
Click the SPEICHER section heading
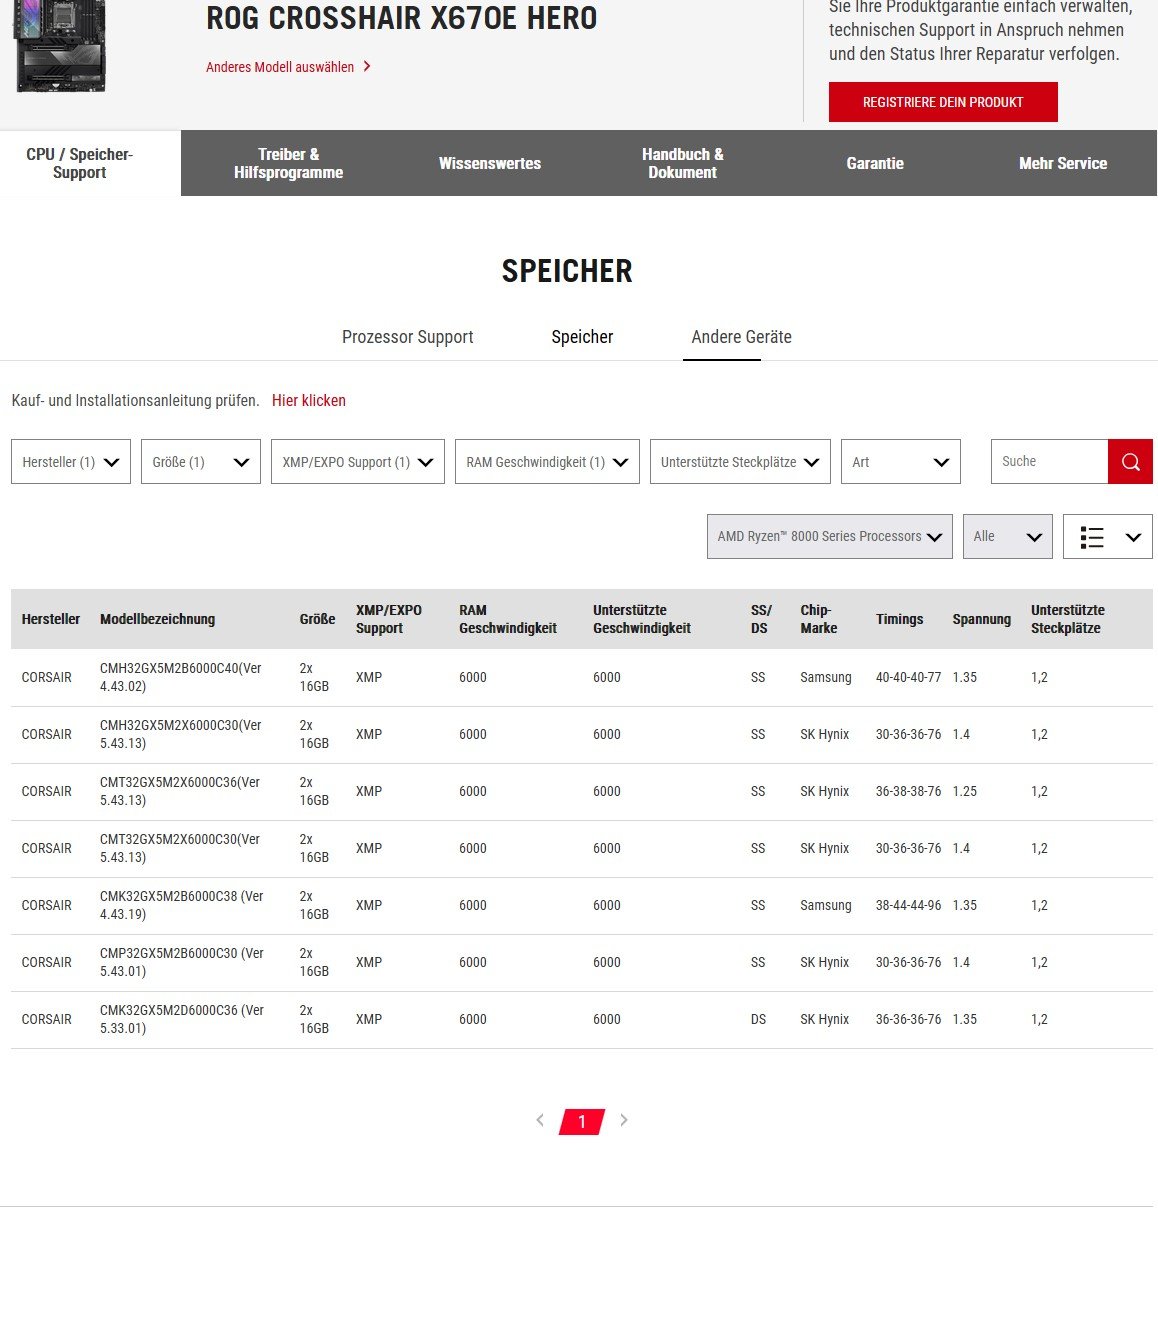[567, 271]
